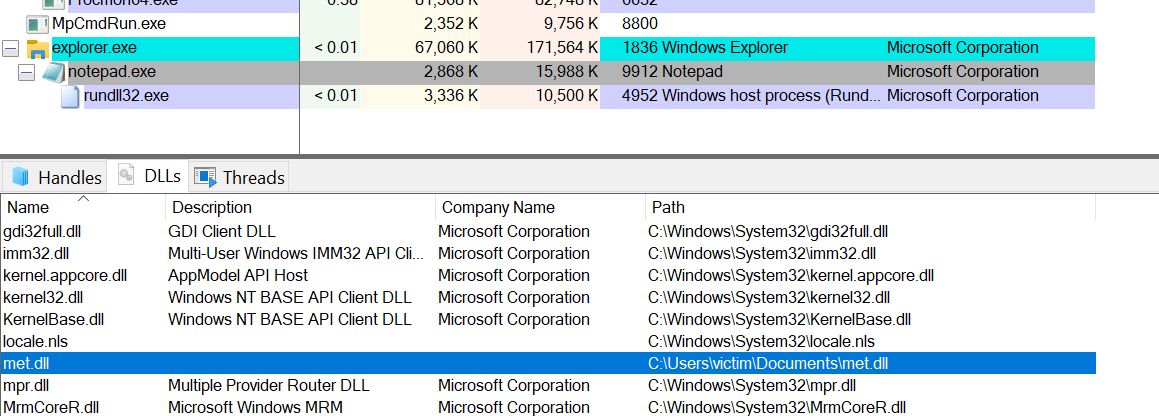Switch to the Threads tab

click(x=240, y=178)
